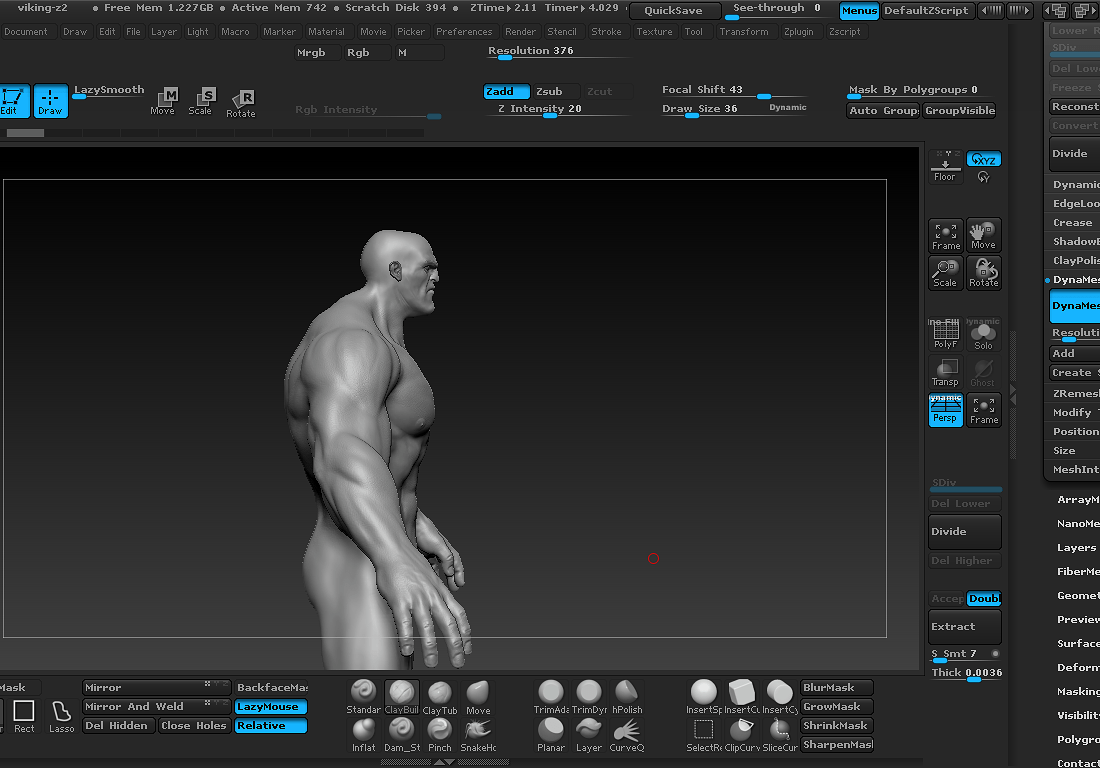1100x768 pixels.
Task: Toggle PolyF polyframe display
Action: 946,334
